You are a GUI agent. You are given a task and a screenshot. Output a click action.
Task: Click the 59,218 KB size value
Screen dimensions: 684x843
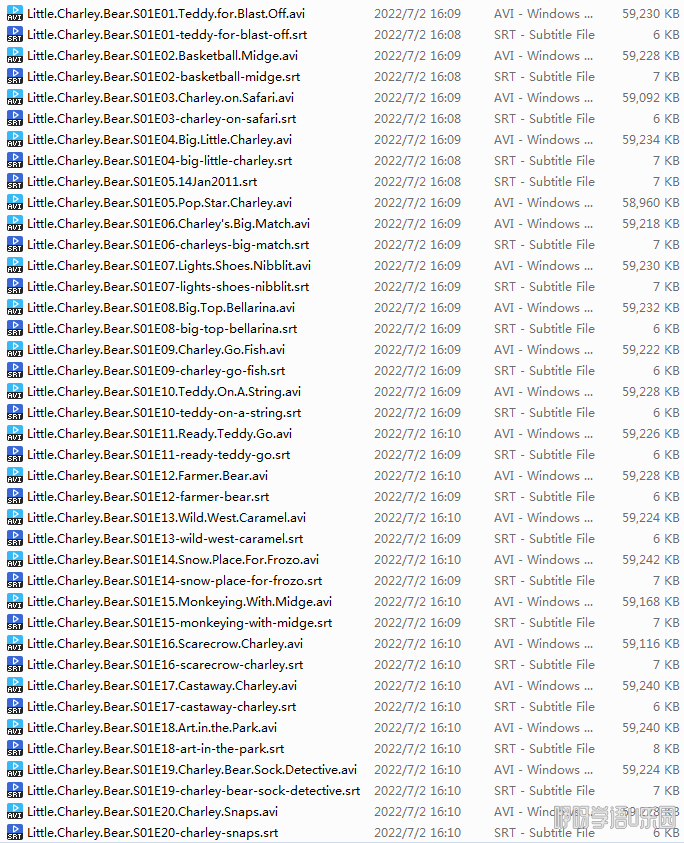pos(651,223)
